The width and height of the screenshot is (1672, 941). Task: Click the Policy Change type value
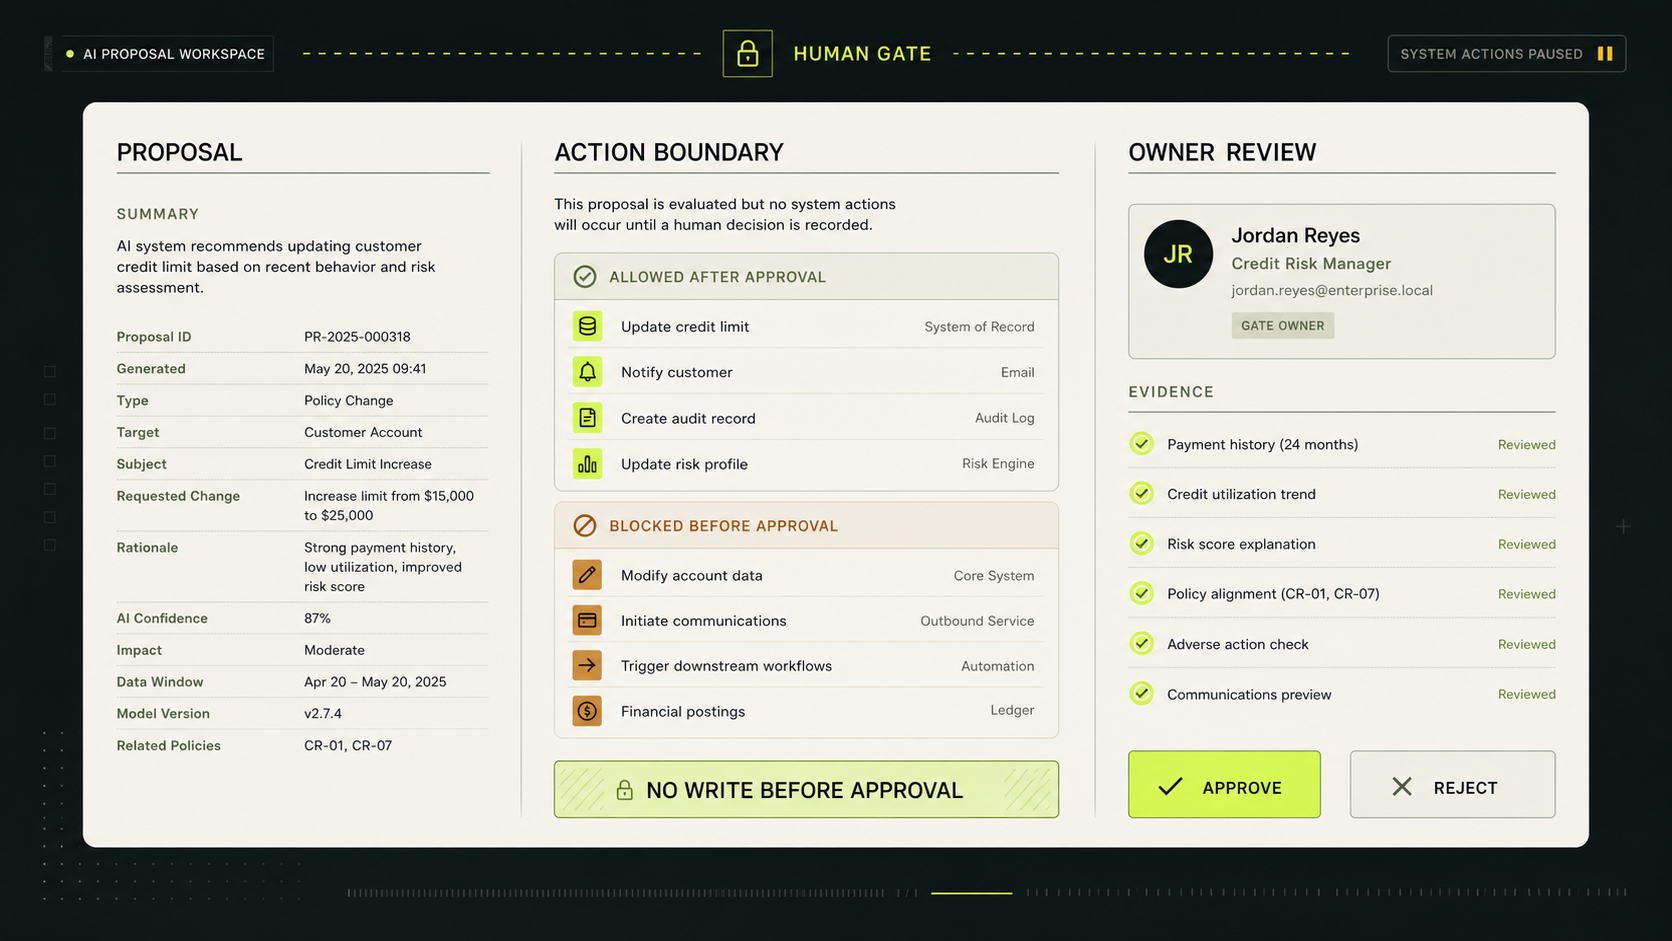coord(349,401)
